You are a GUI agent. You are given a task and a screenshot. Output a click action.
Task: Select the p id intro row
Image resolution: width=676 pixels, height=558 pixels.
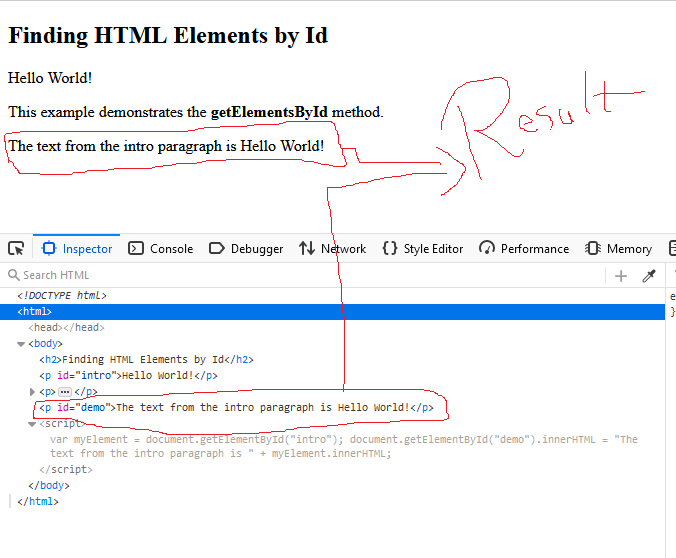click(128, 375)
